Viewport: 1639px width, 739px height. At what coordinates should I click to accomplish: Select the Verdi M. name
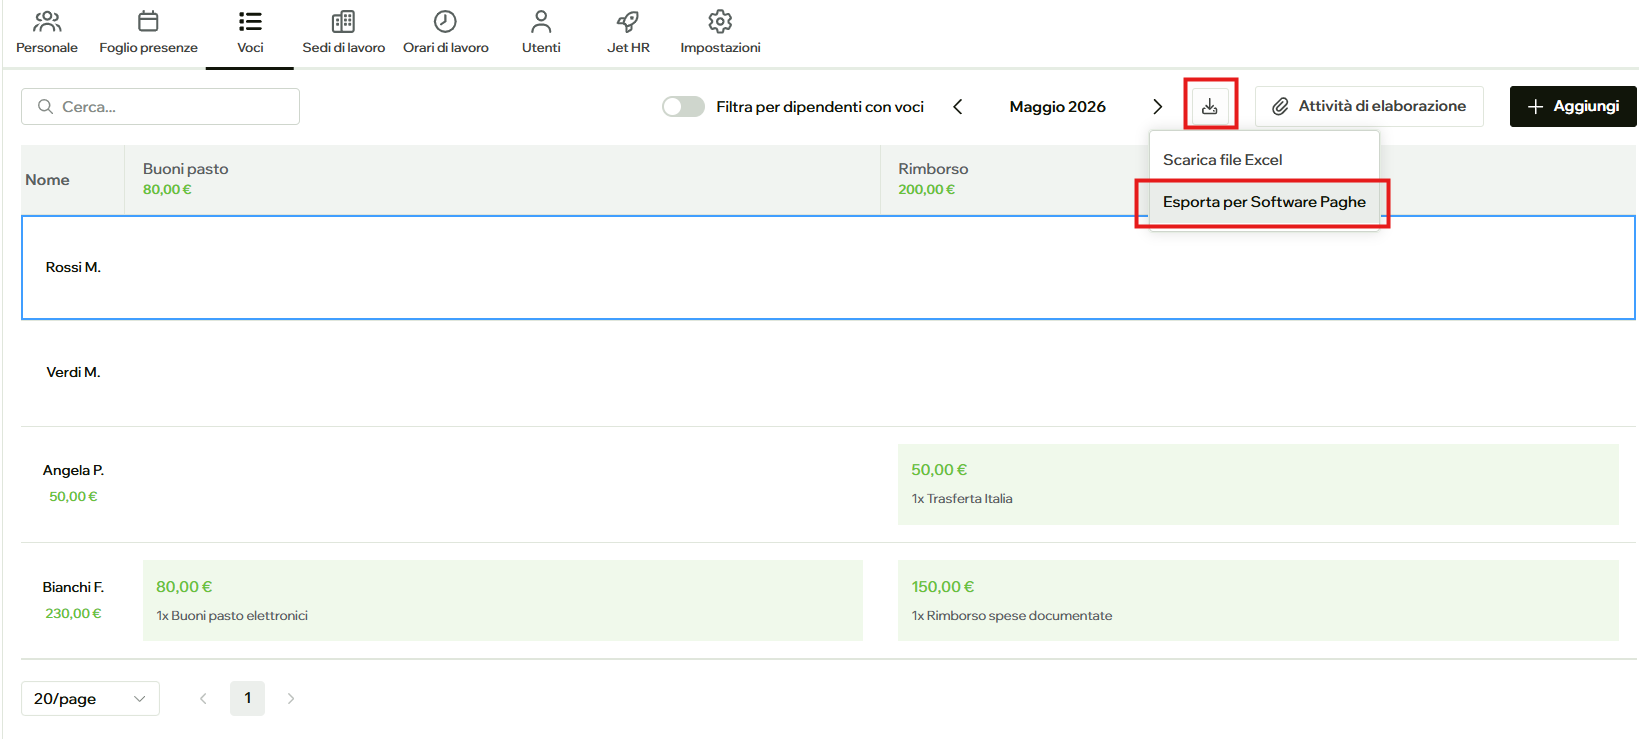73,372
